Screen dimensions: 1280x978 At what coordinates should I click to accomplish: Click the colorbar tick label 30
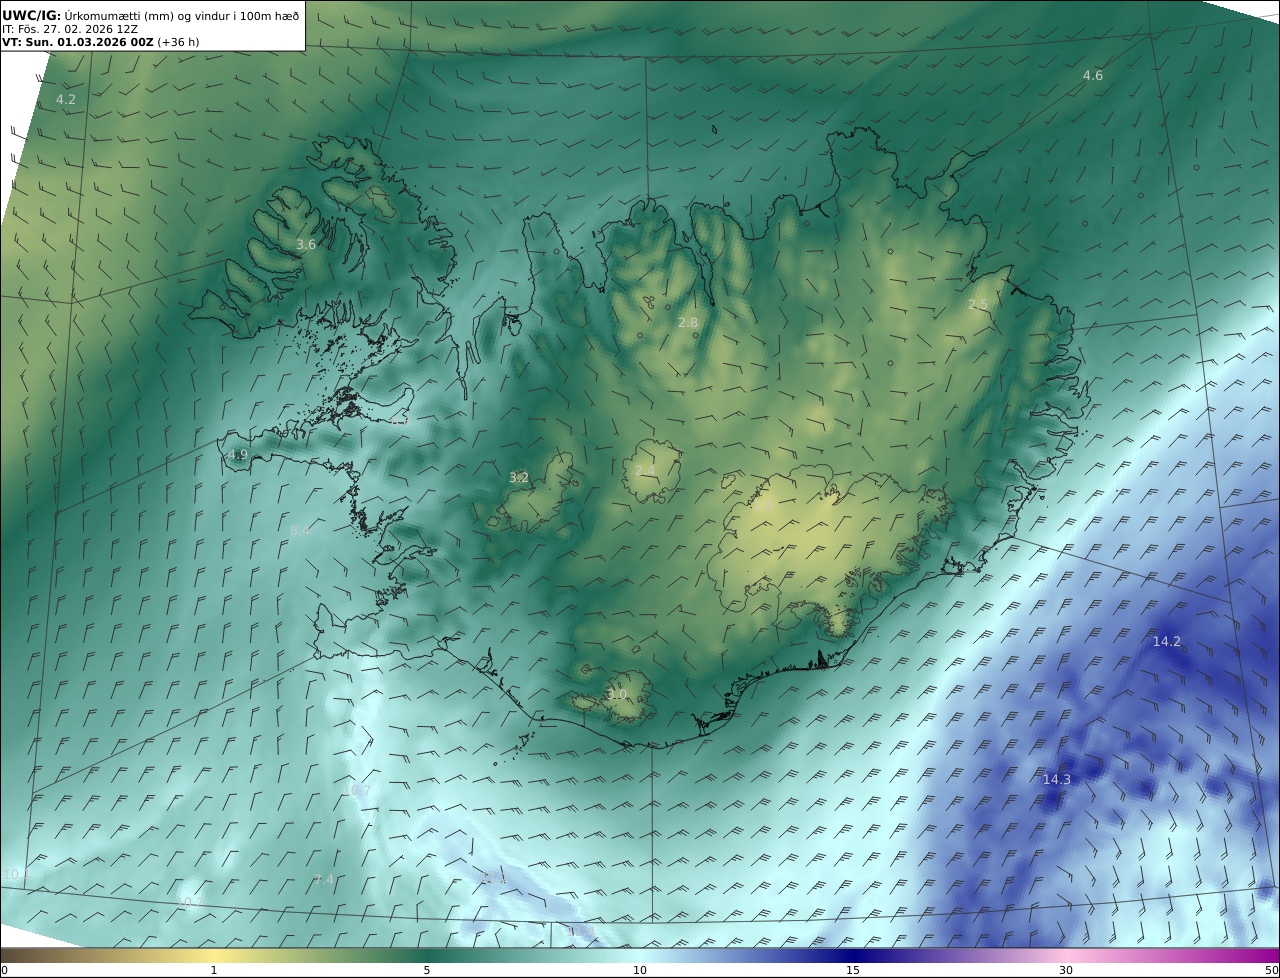(1066, 970)
